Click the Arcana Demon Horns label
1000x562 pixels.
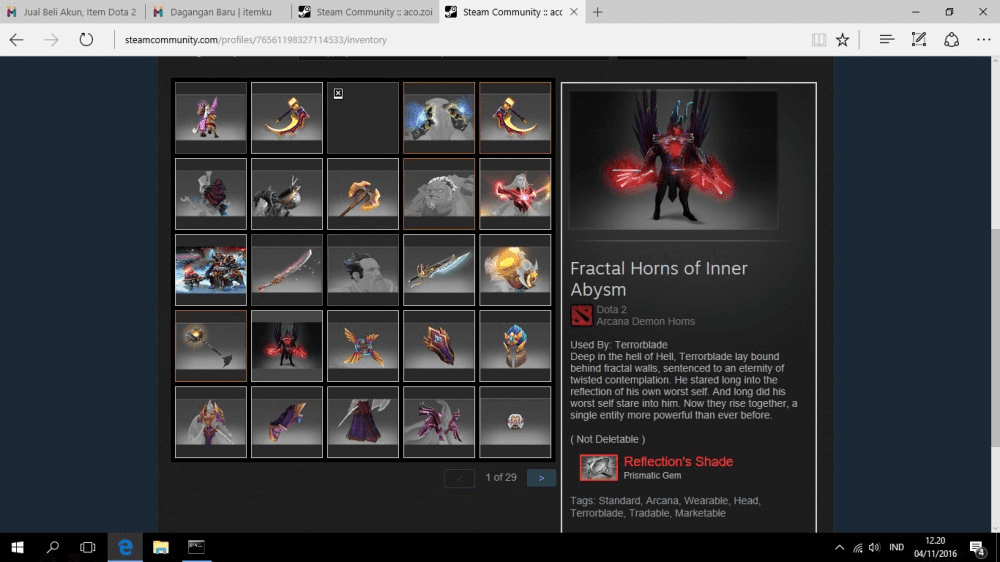click(645, 322)
